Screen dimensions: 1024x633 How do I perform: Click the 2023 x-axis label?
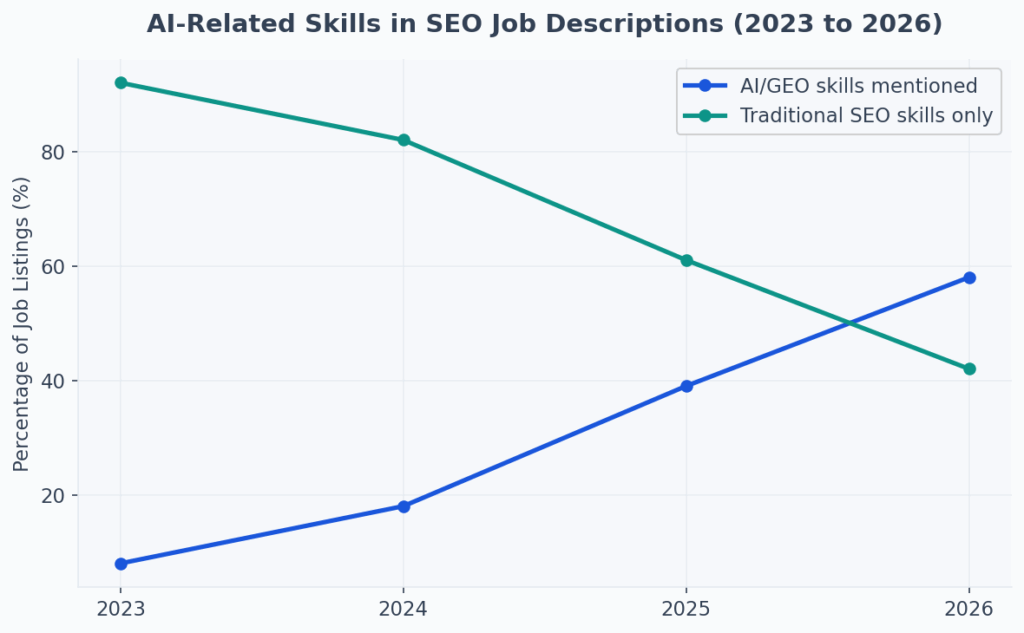tap(121, 609)
